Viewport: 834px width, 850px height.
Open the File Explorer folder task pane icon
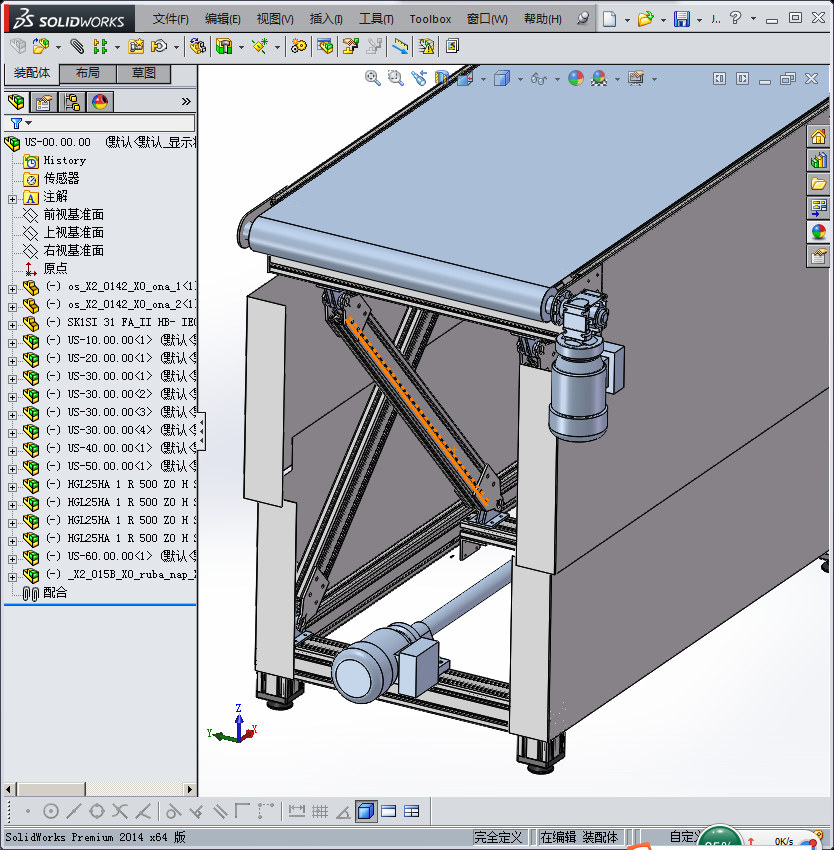[819, 184]
